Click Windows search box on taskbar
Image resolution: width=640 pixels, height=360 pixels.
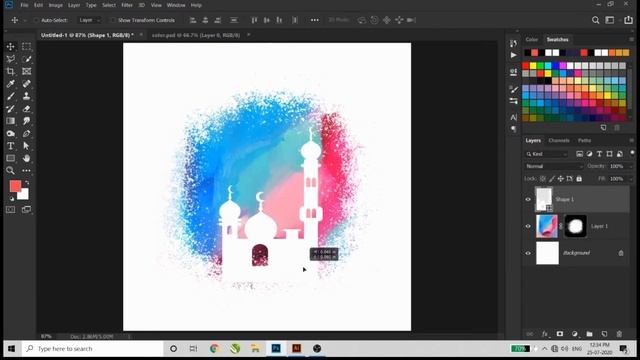coord(93,349)
